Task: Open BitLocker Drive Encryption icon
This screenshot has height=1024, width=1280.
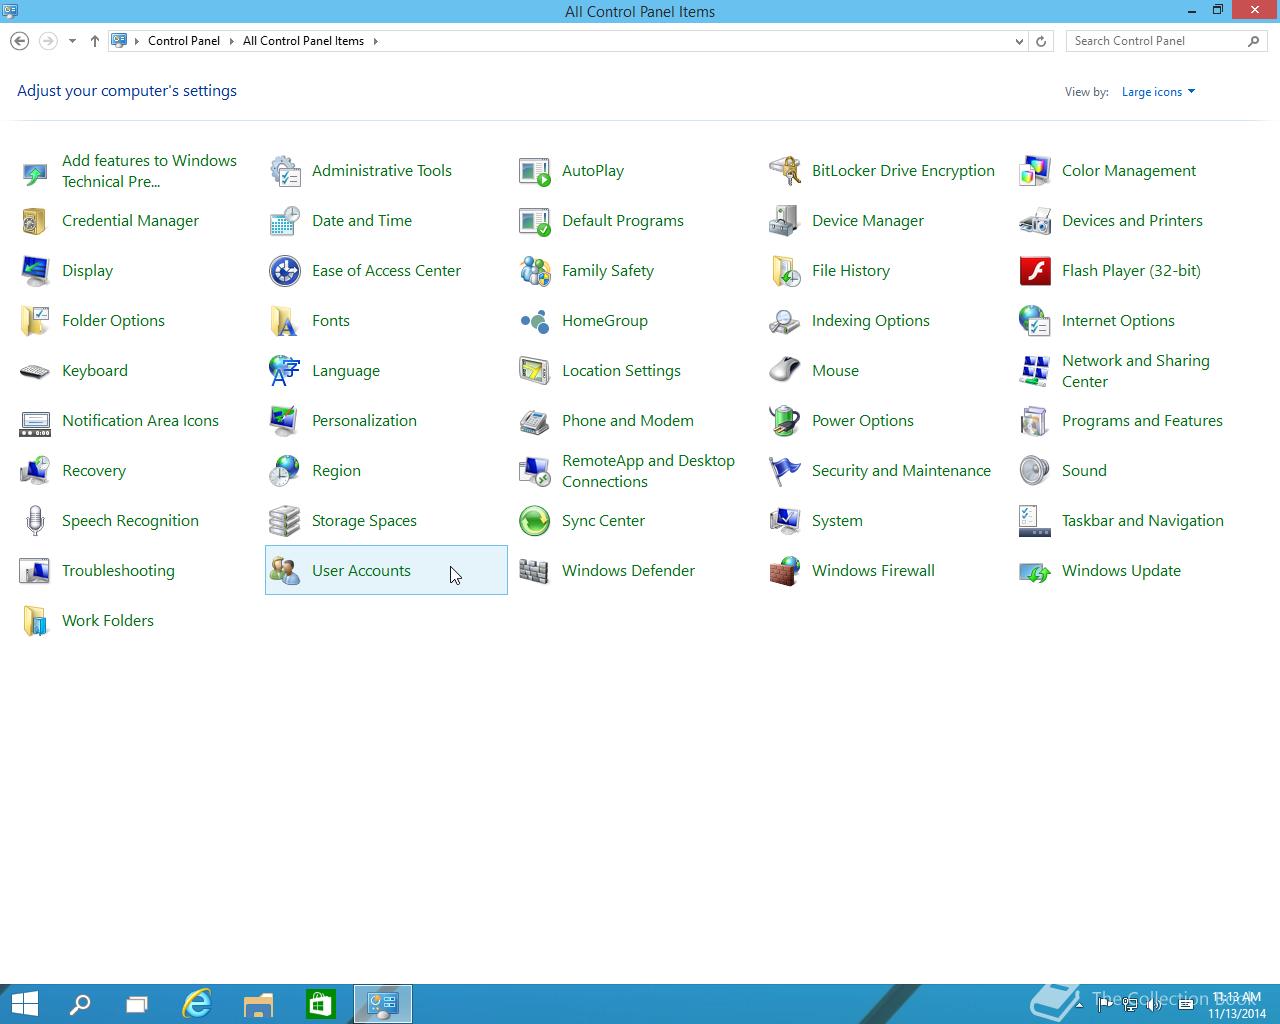Action: pyautogui.click(x=785, y=171)
